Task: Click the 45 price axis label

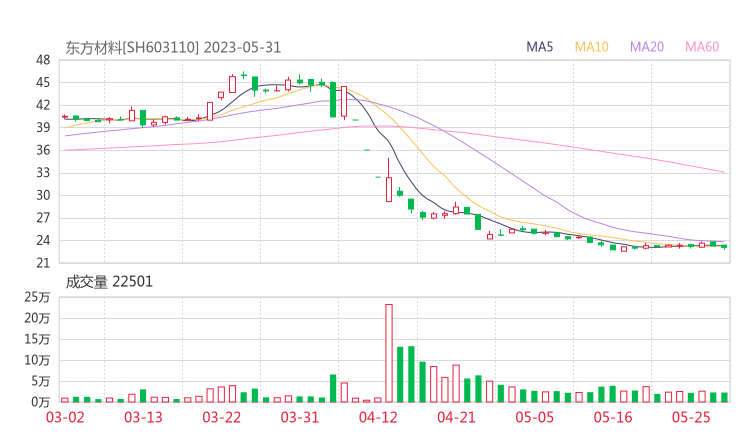Action: (x=43, y=83)
